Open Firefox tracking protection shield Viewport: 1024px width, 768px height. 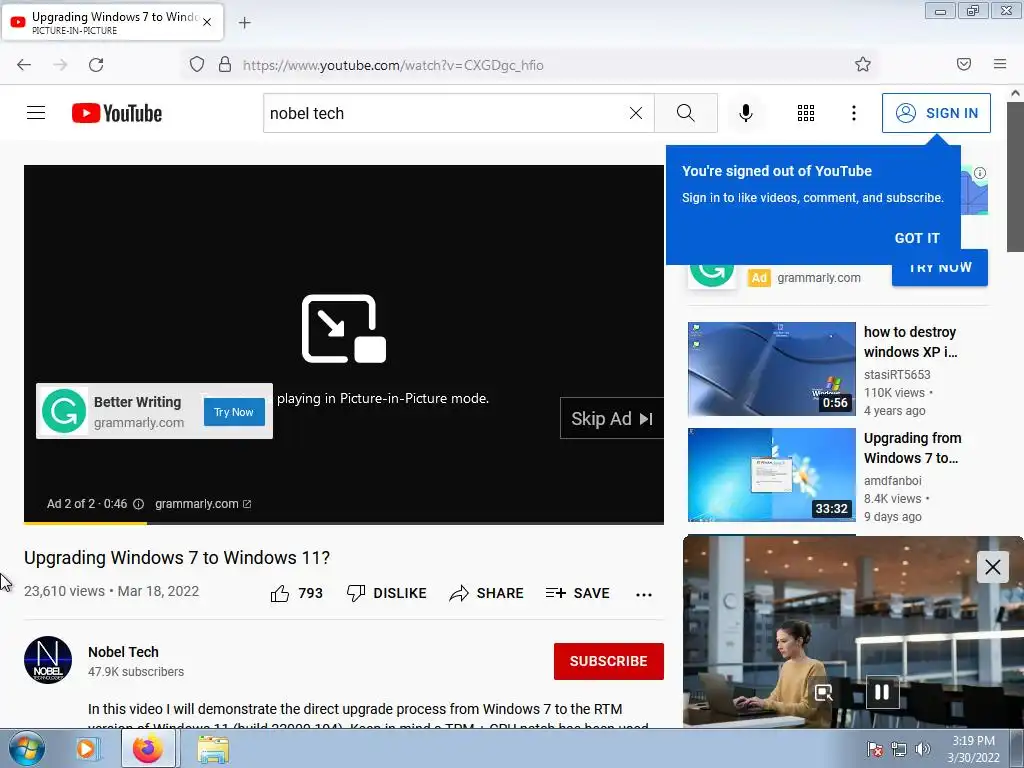[x=197, y=65]
